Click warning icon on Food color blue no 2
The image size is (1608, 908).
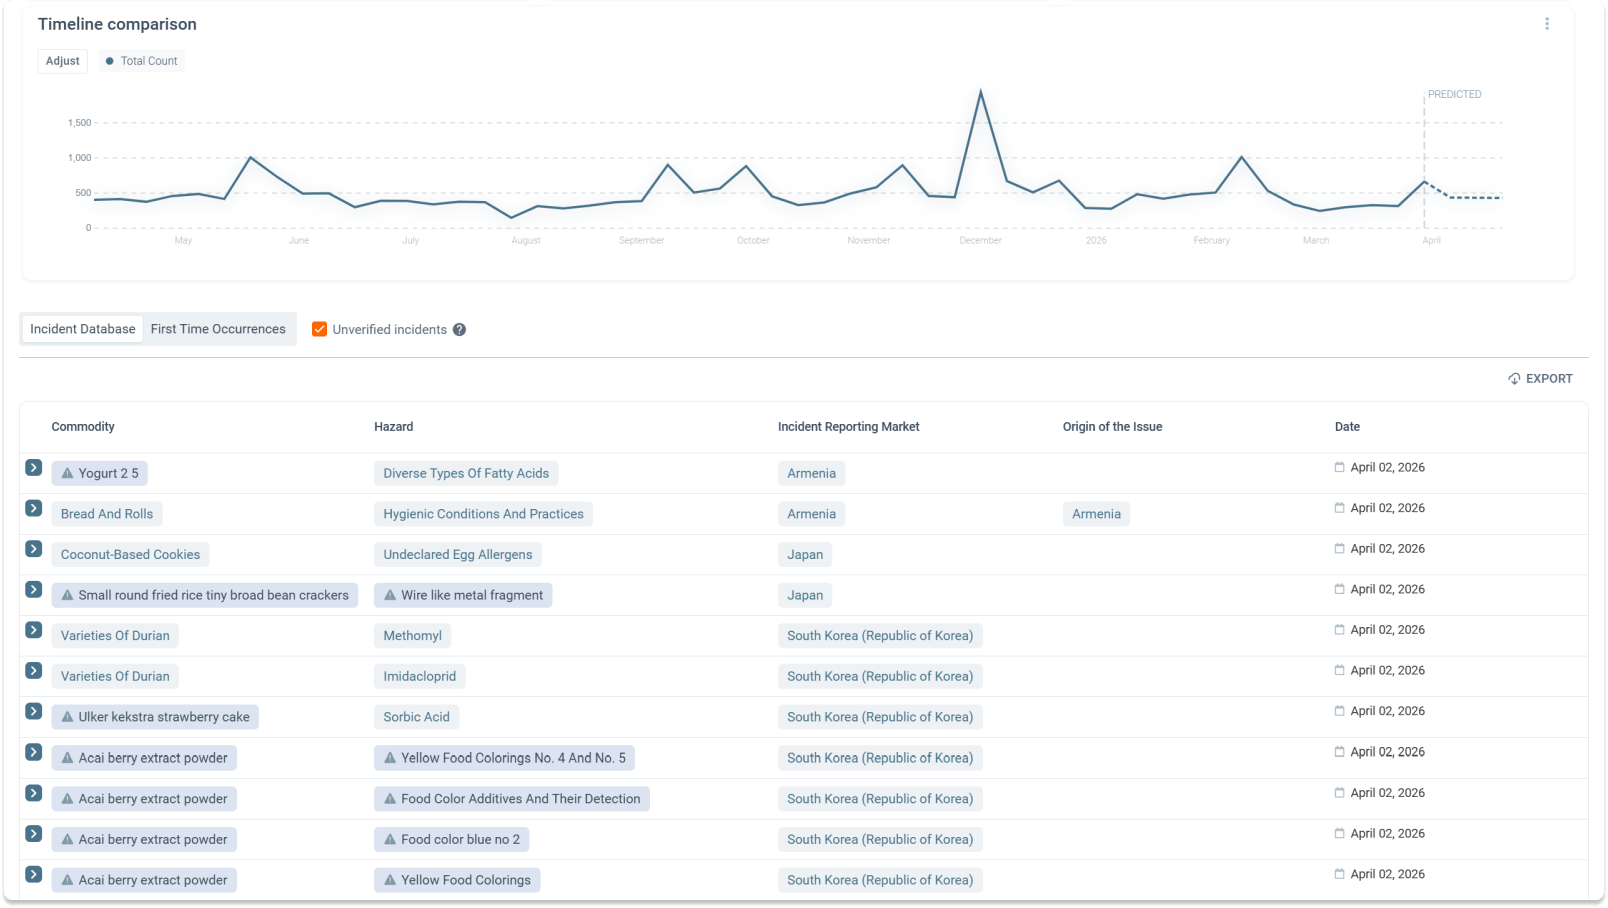(x=390, y=840)
